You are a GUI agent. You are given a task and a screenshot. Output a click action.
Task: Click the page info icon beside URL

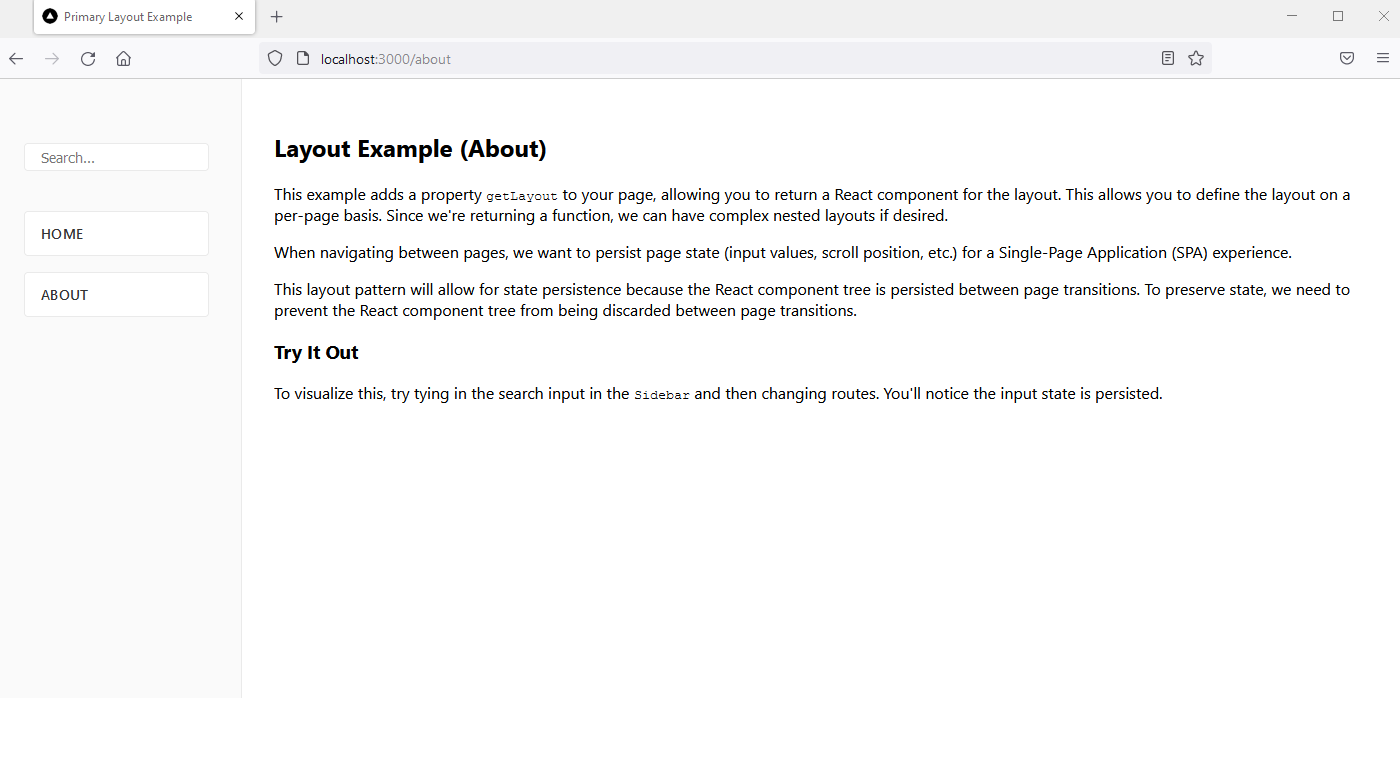[303, 59]
